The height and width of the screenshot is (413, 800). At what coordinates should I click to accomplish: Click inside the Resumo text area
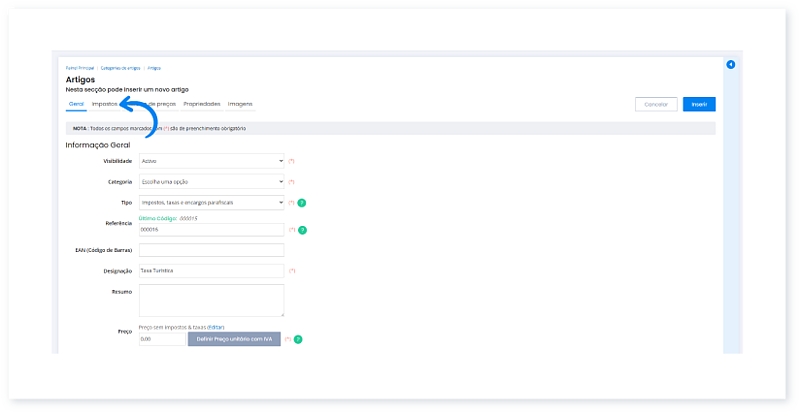click(x=211, y=300)
